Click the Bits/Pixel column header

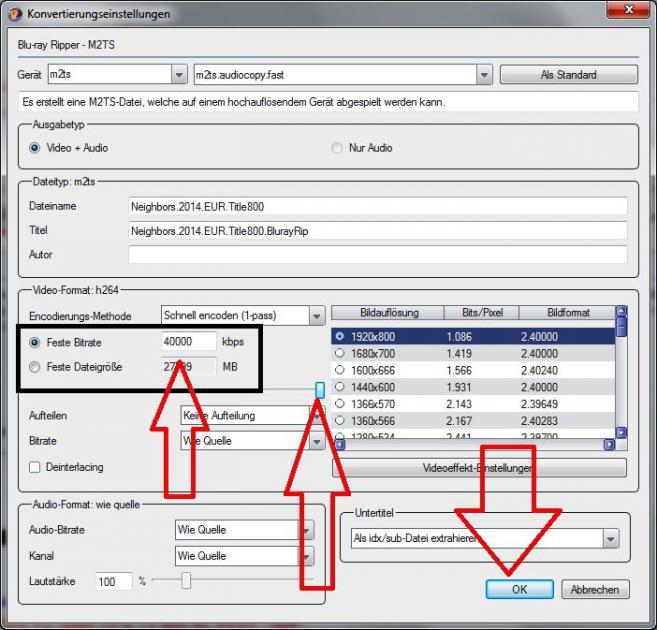pyautogui.click(x=482, y=312)
